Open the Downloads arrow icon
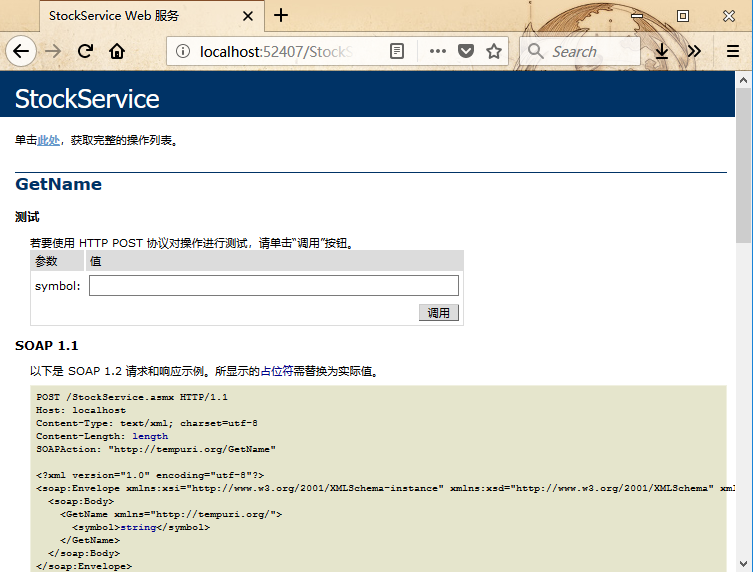 point(662,51)
